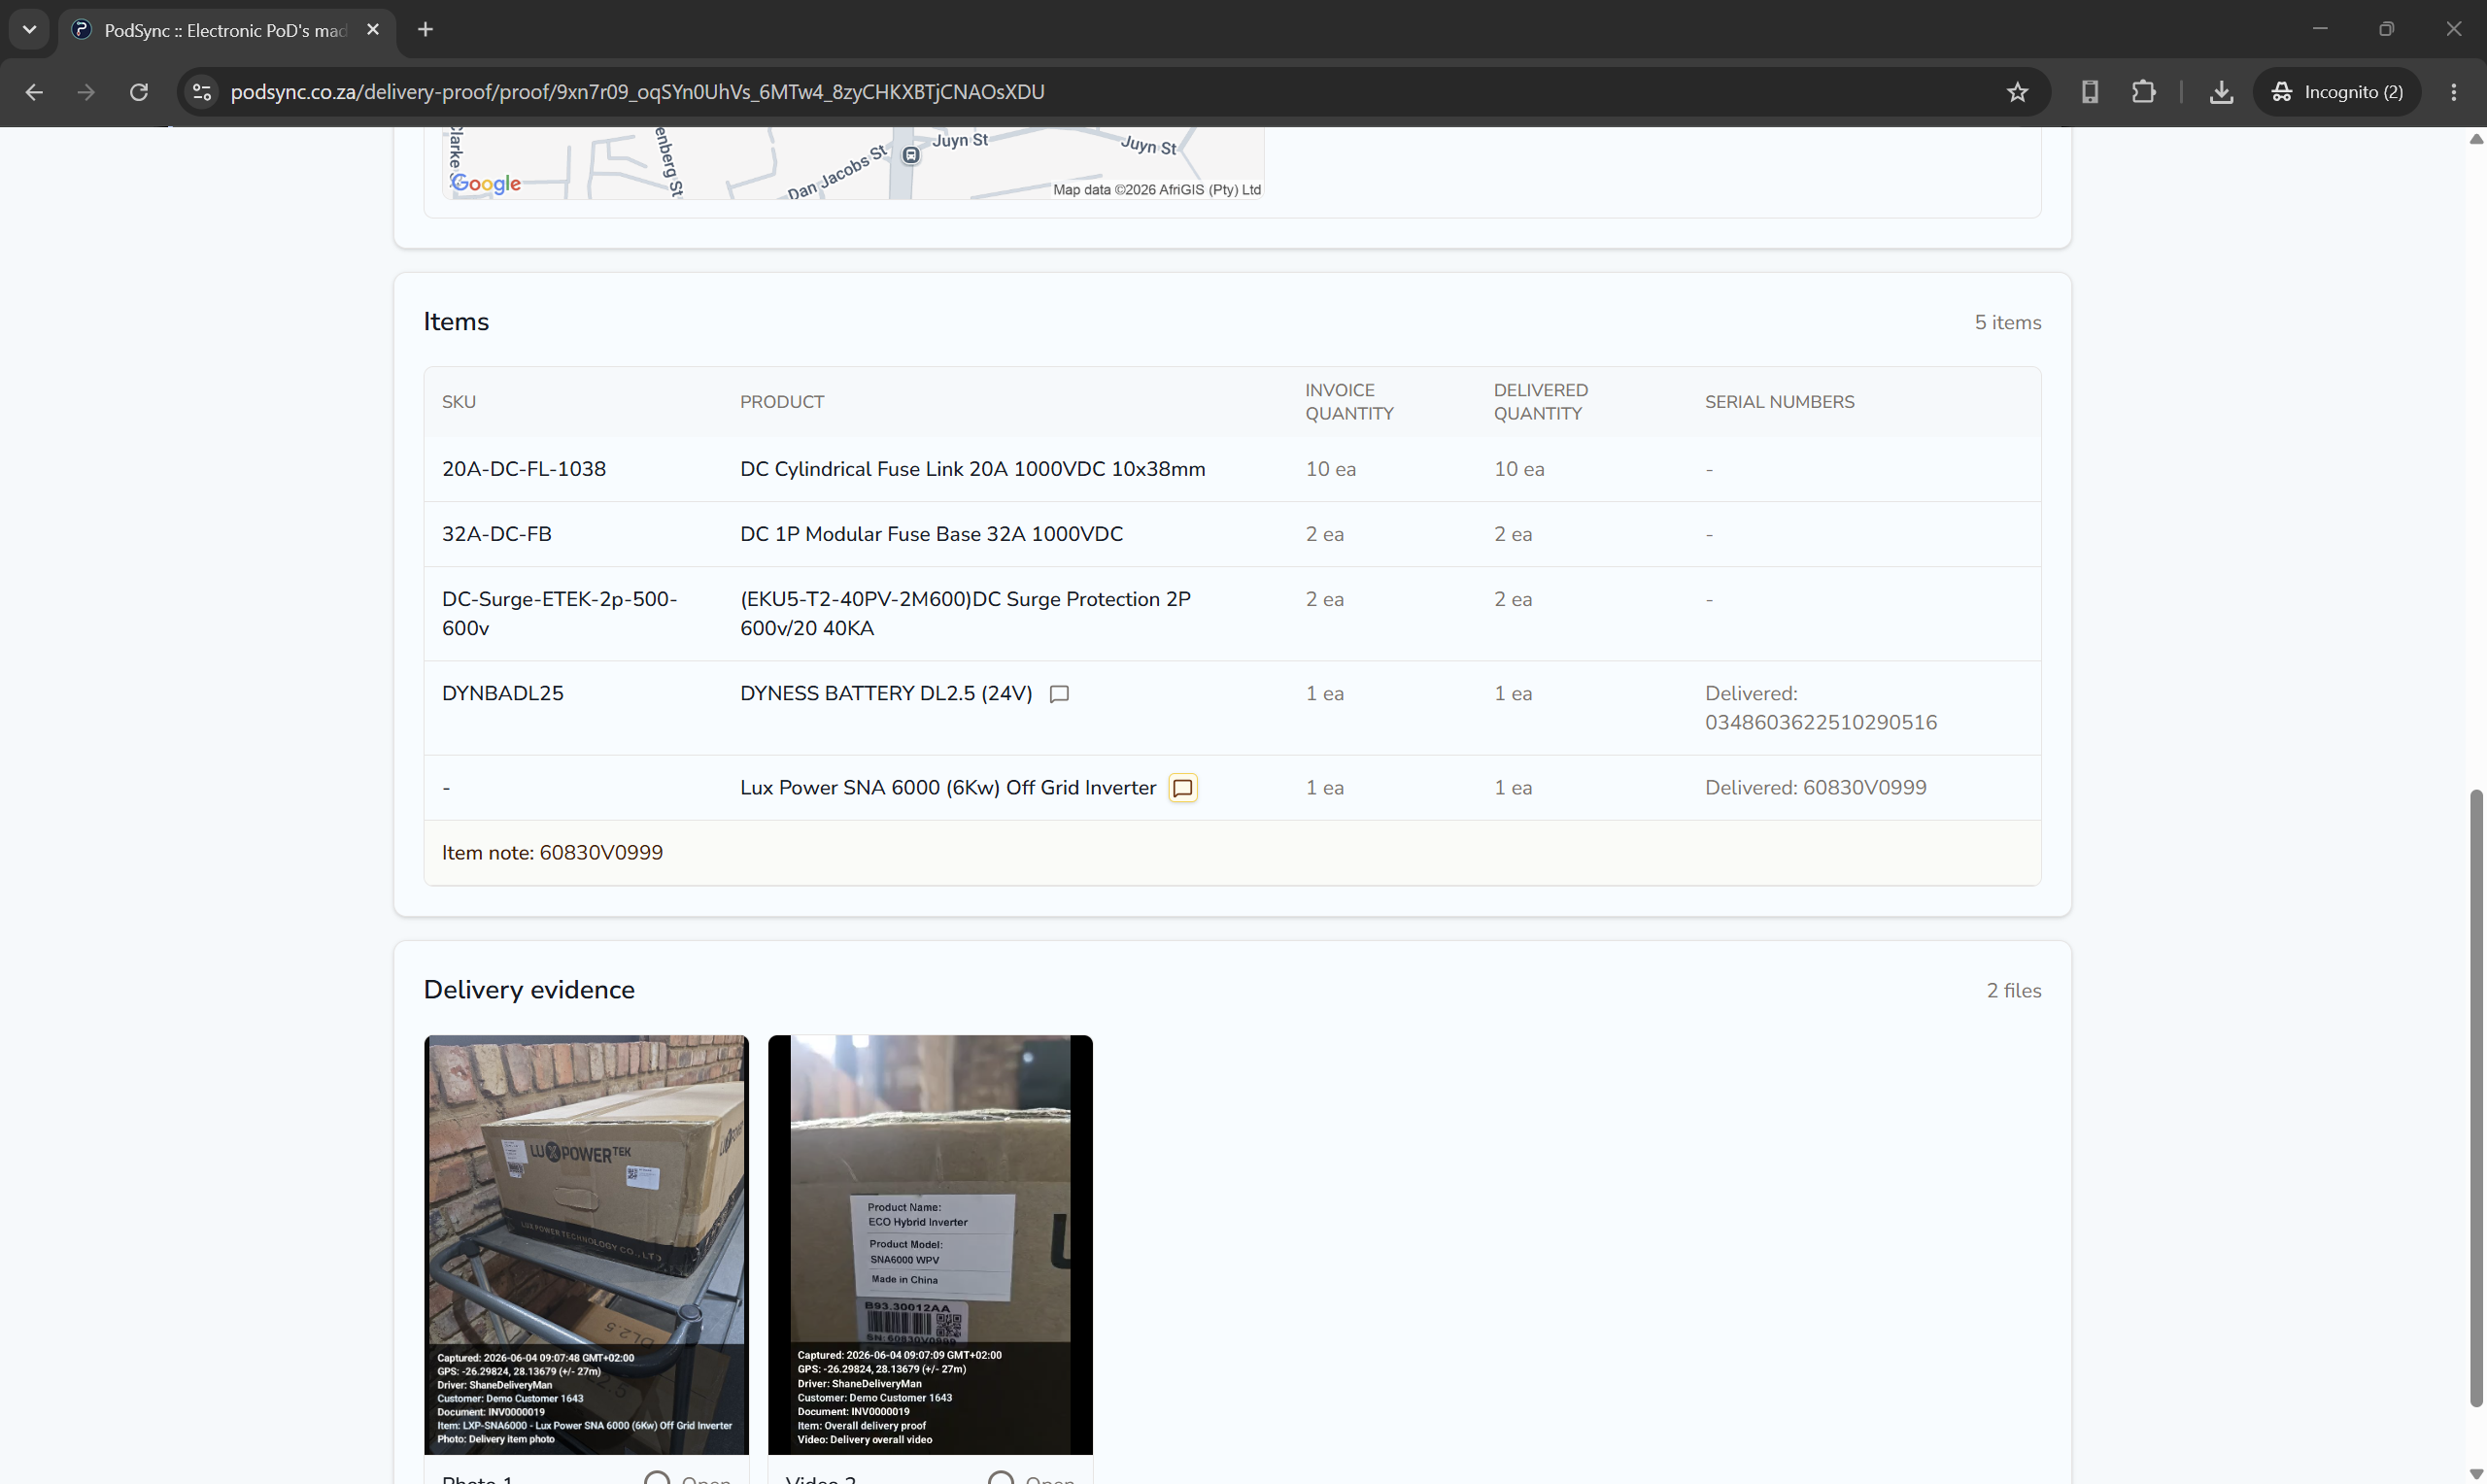Click the Google logo on the map
This screenshot has width=2487, height=1484.
tap(486, 183)
